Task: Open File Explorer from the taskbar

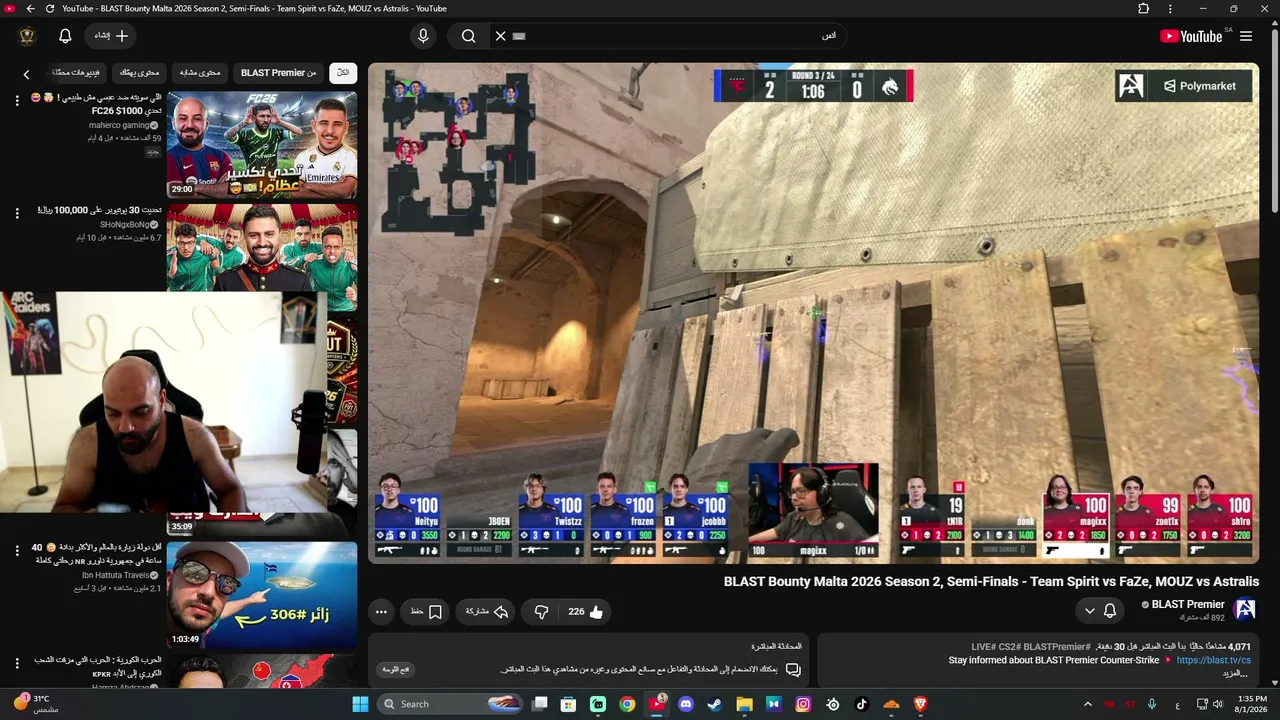Action: (744, 704)
